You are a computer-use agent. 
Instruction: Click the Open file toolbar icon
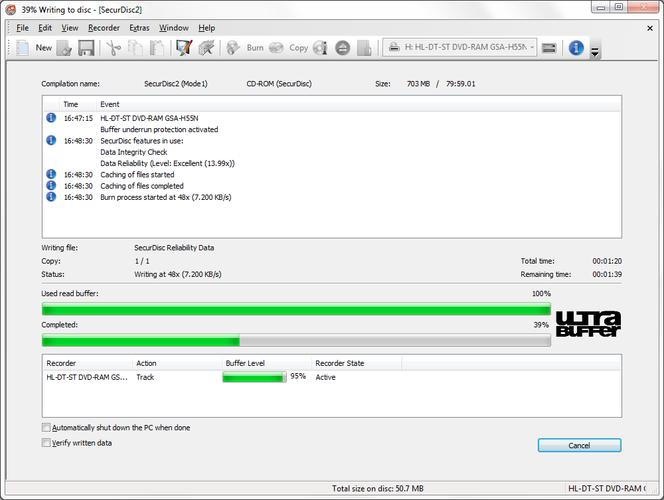click(64, 47)
